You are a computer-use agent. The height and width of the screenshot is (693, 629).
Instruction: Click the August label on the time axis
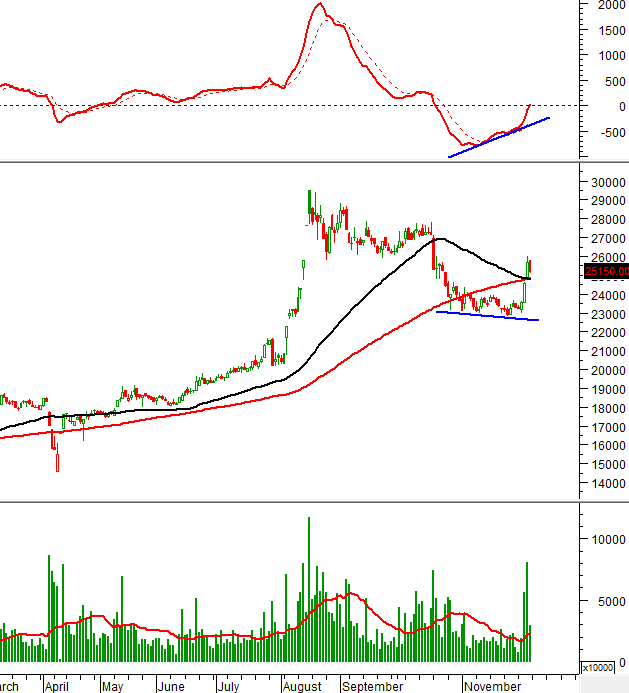pyautogui.click(x=302, y=687)
